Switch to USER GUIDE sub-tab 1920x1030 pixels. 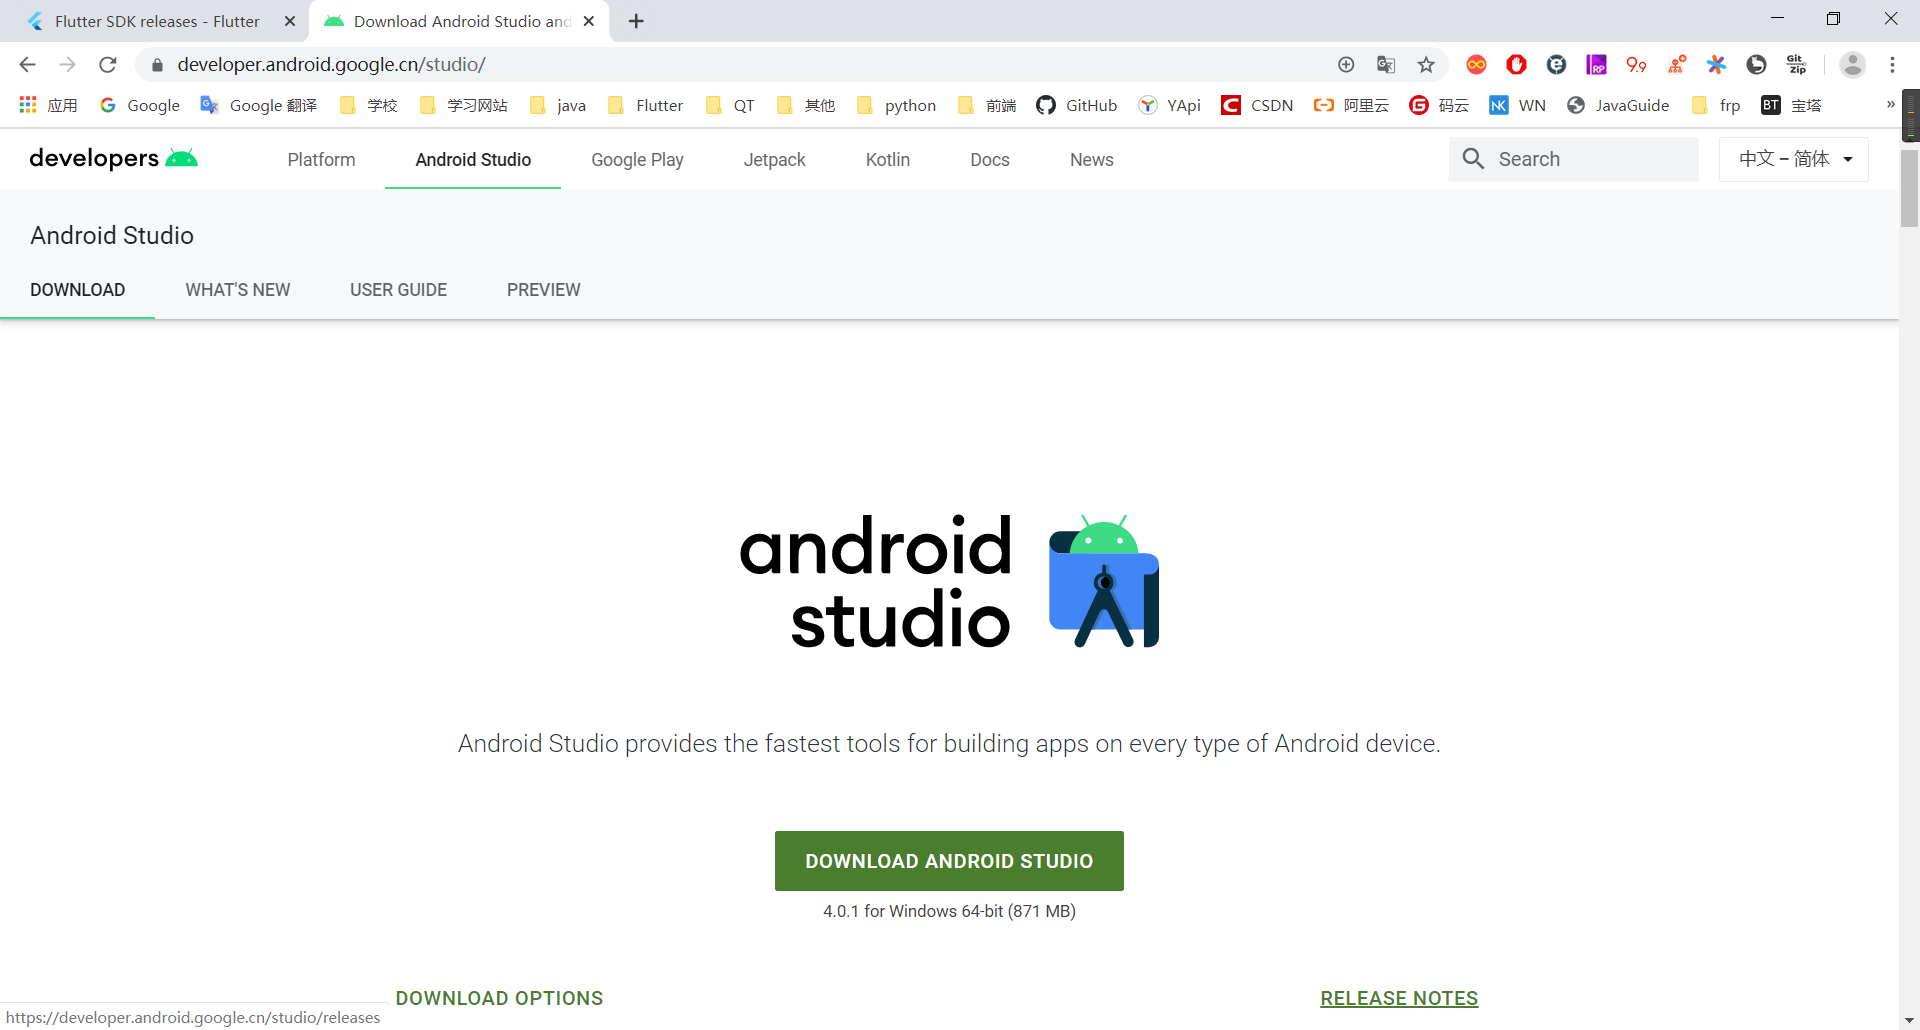(398, 290)
